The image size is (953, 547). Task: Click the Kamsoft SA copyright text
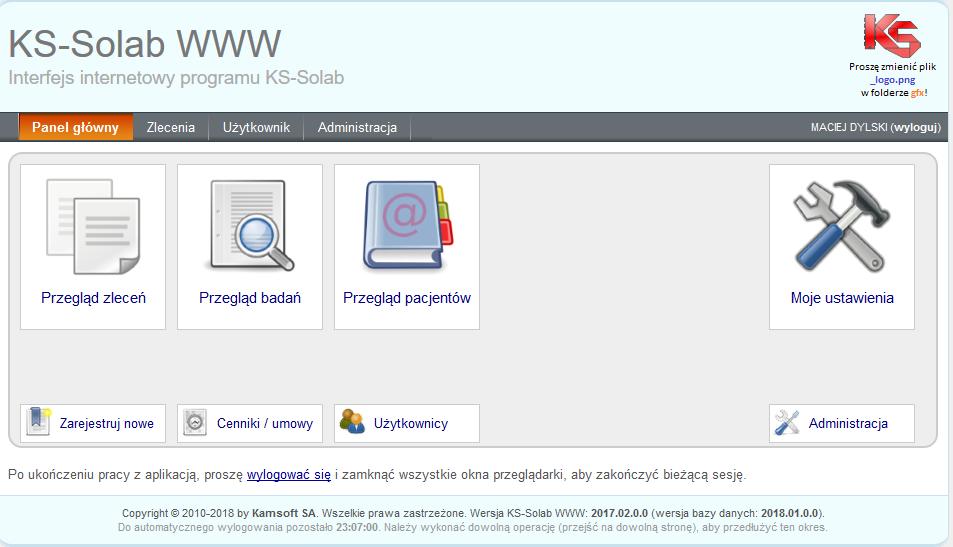coord(284,513)
